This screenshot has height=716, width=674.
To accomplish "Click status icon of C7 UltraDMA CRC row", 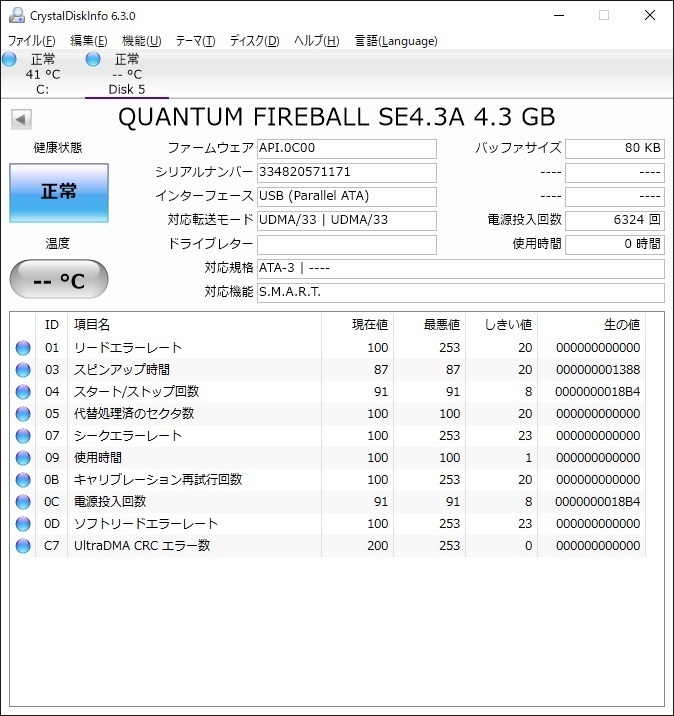I will pyautogui.click(x=23, y=546).
